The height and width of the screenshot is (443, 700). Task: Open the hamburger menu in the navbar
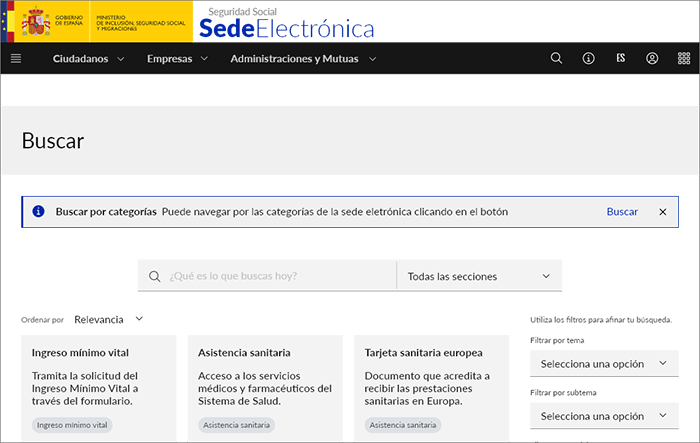coord(16,59)
